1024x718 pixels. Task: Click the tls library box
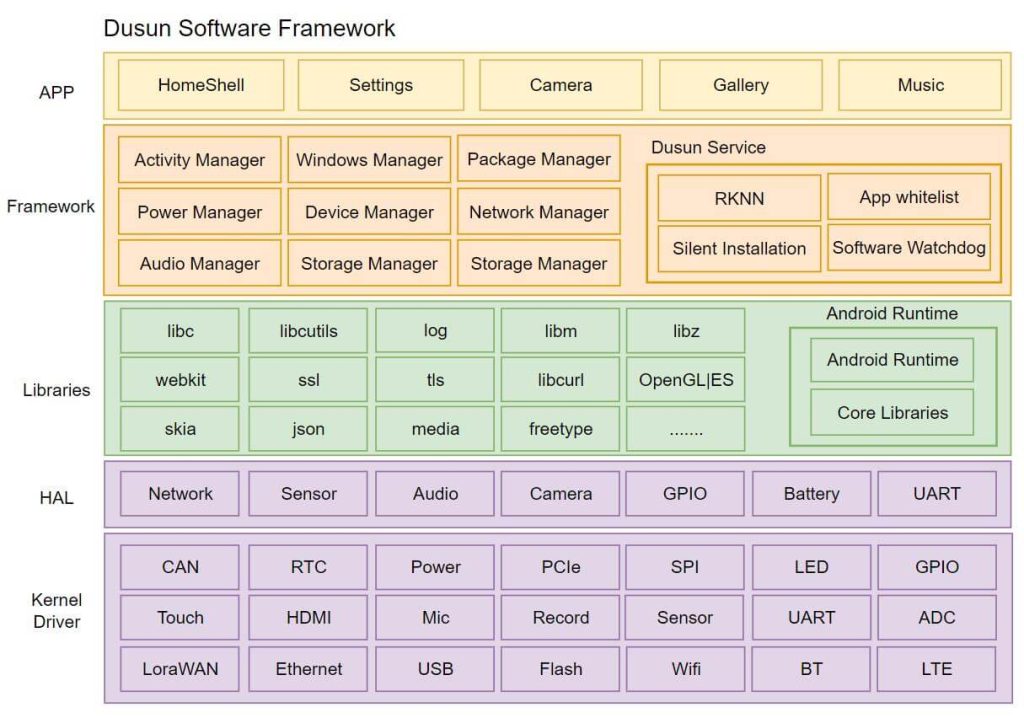pos(435,380)
